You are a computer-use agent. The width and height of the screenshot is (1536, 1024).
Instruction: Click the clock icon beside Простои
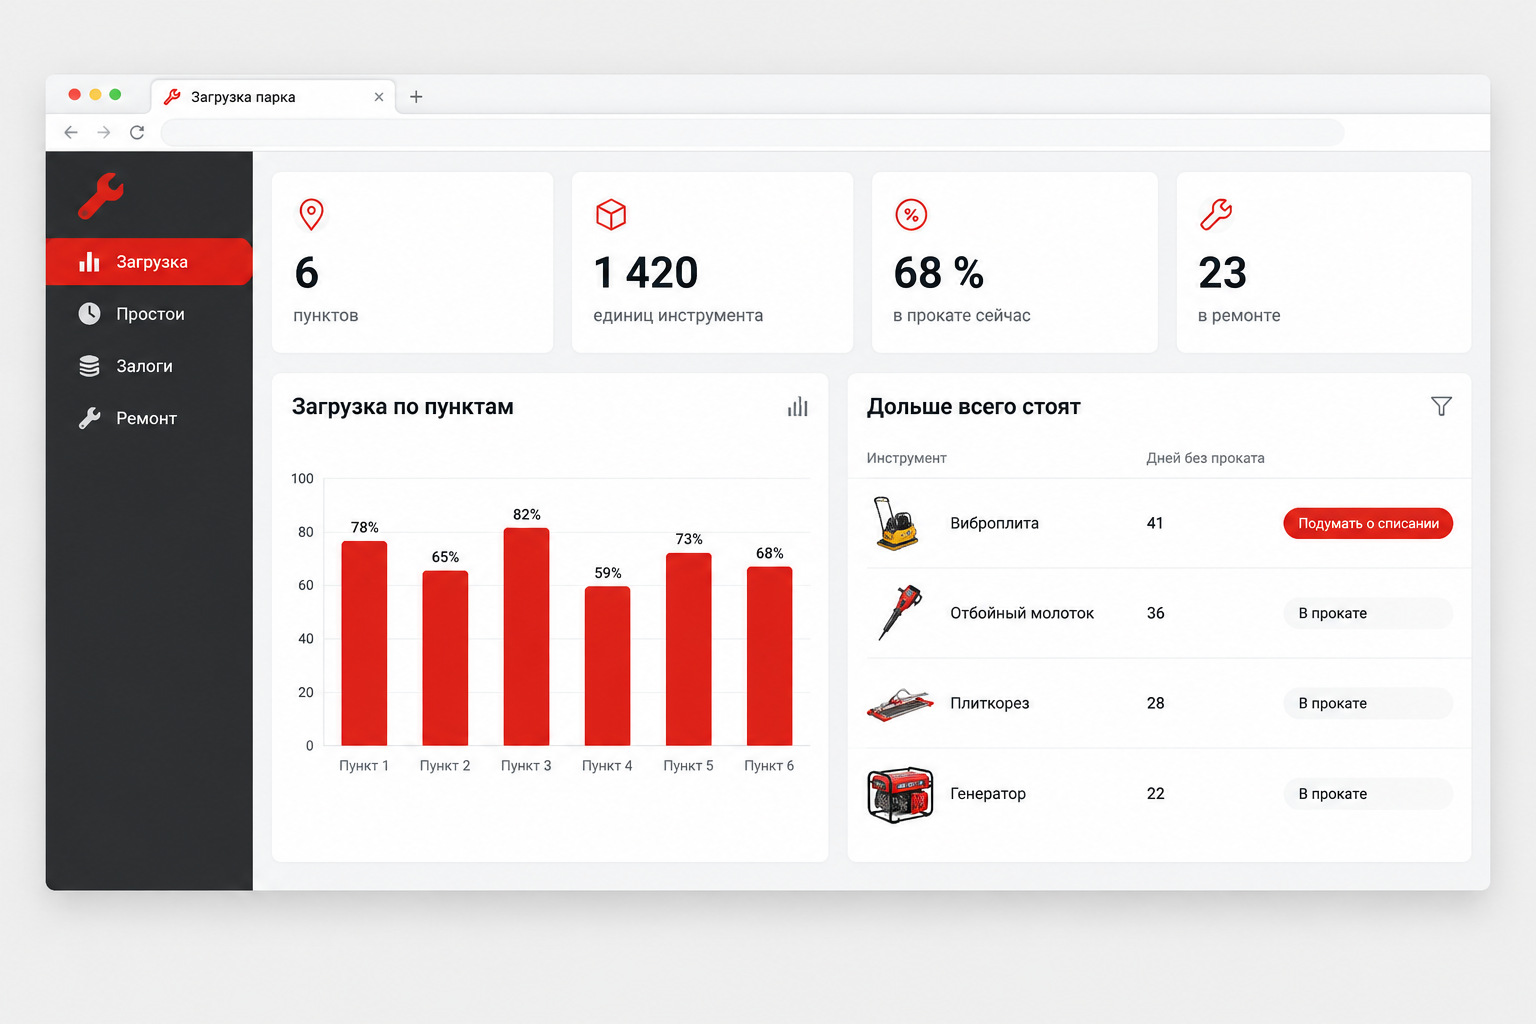[x=90, y=314]
